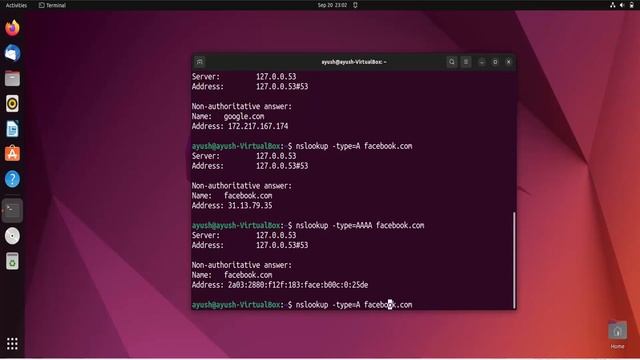Open the optical disc icon in dock
Image resolution: width=640 pixels, height=360 pixels.
[x=12, y=236]
